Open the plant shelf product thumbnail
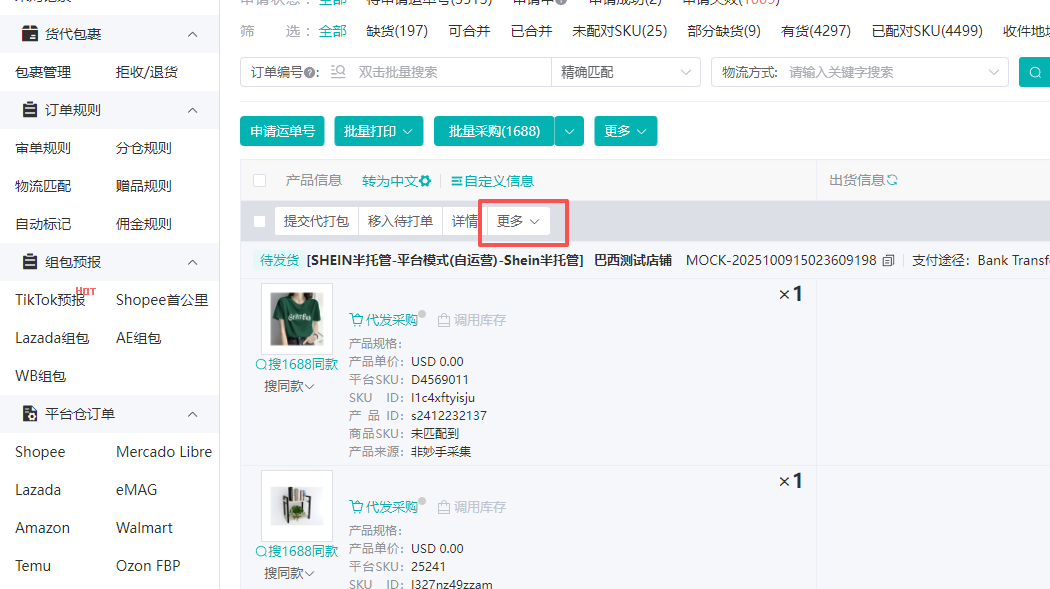The width and height of the screenshot is (1050, 589). point(297,505)
